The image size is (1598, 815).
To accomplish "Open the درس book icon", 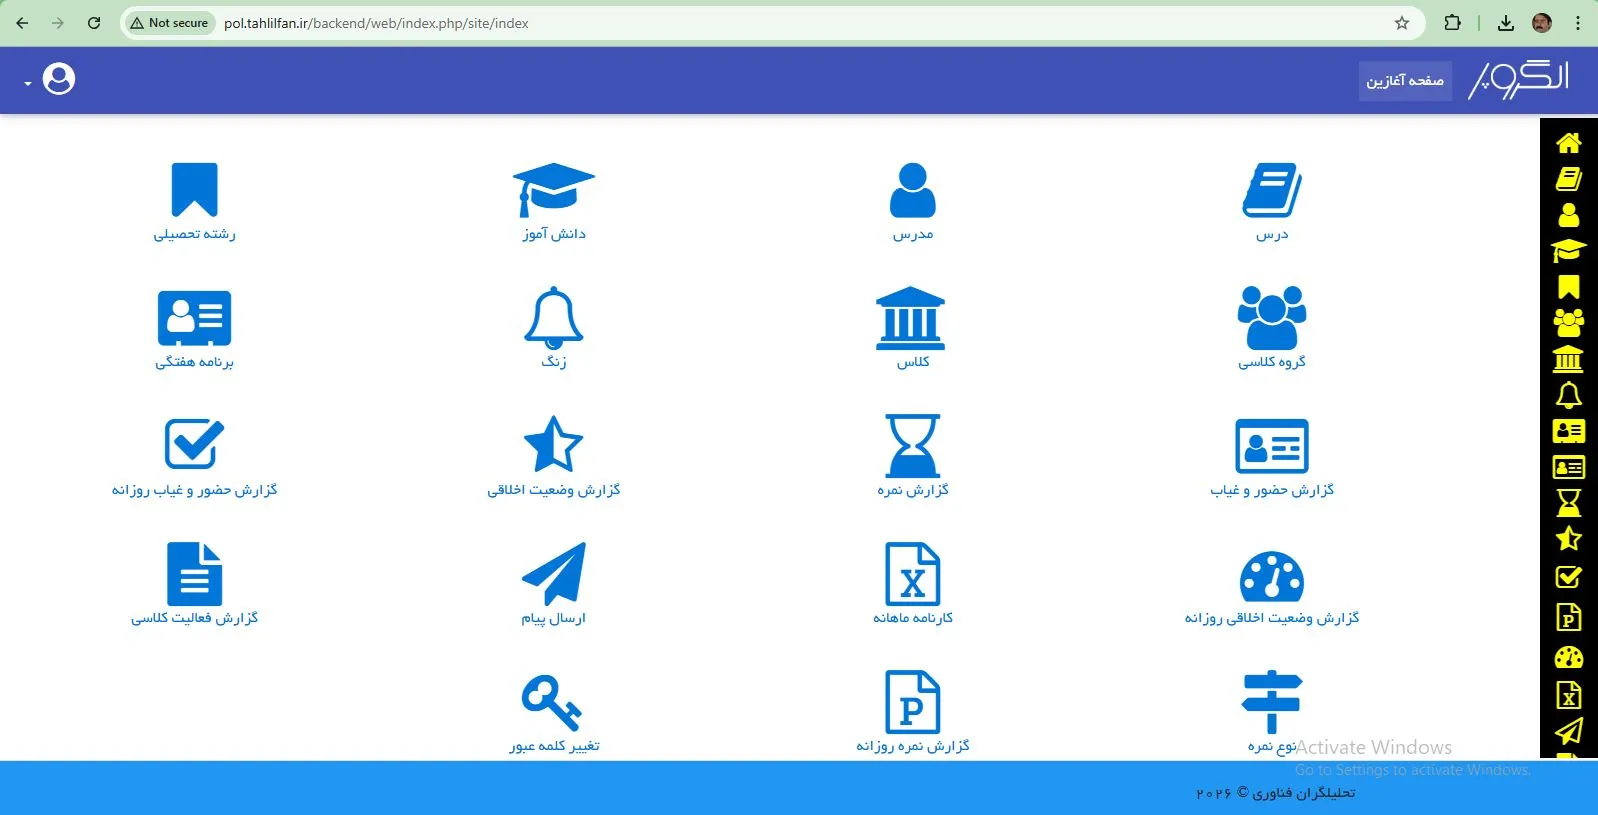I will 1271,190.
